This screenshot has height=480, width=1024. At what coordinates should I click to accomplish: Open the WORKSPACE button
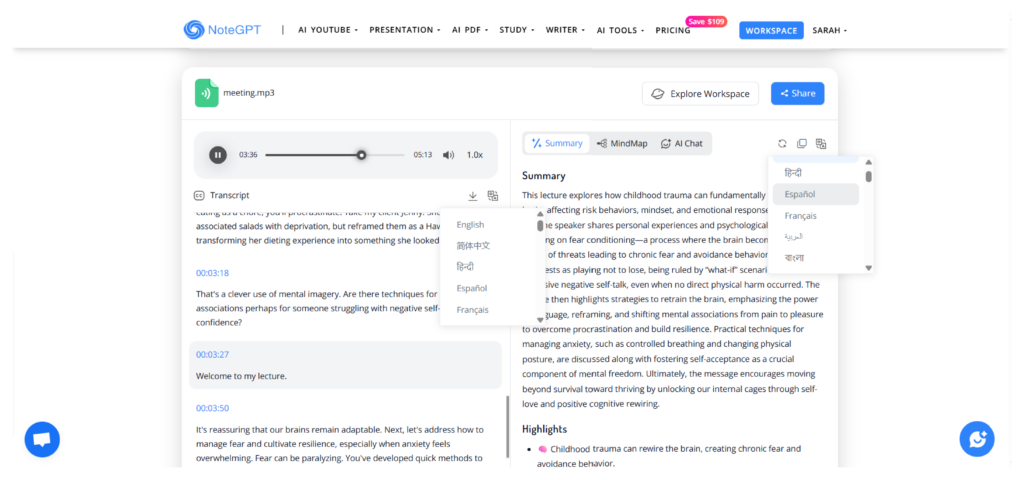tap(771, 30)
